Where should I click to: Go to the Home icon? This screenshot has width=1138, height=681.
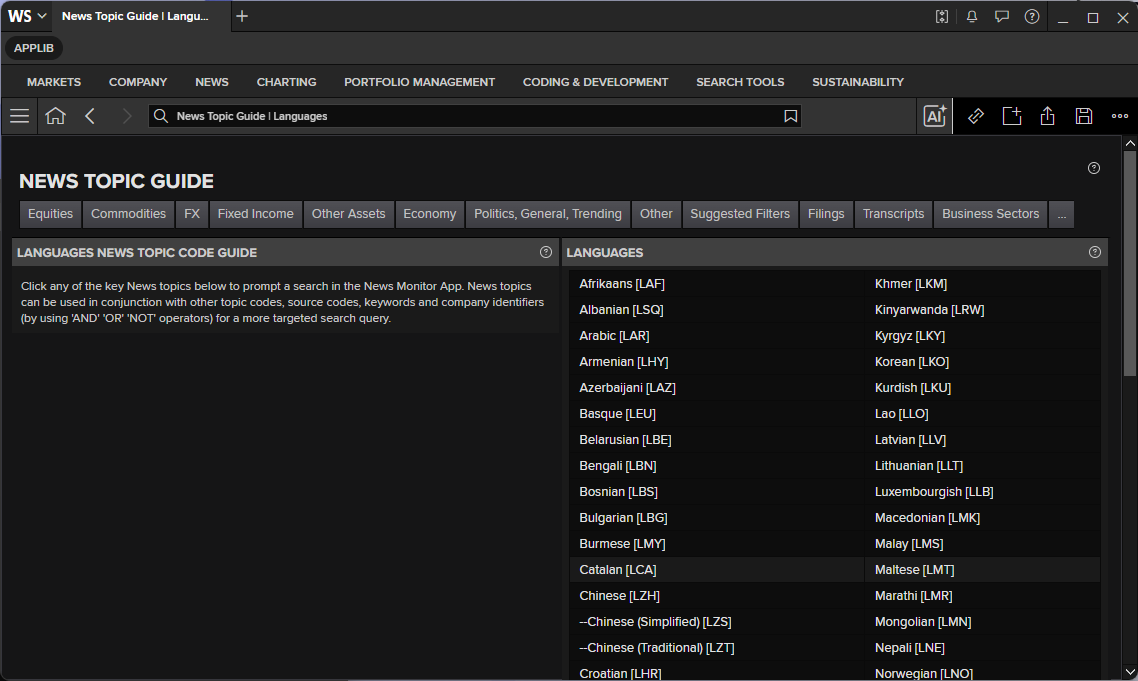55,116
